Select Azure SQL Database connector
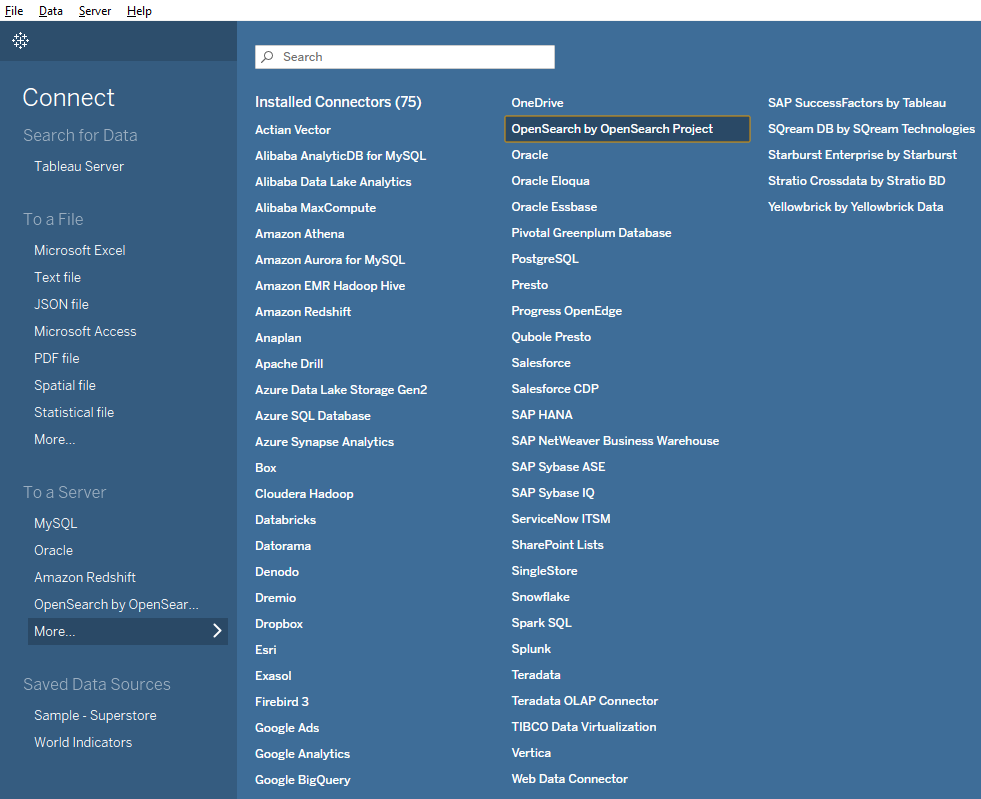981x799 pixels. (x=313, y=415)
